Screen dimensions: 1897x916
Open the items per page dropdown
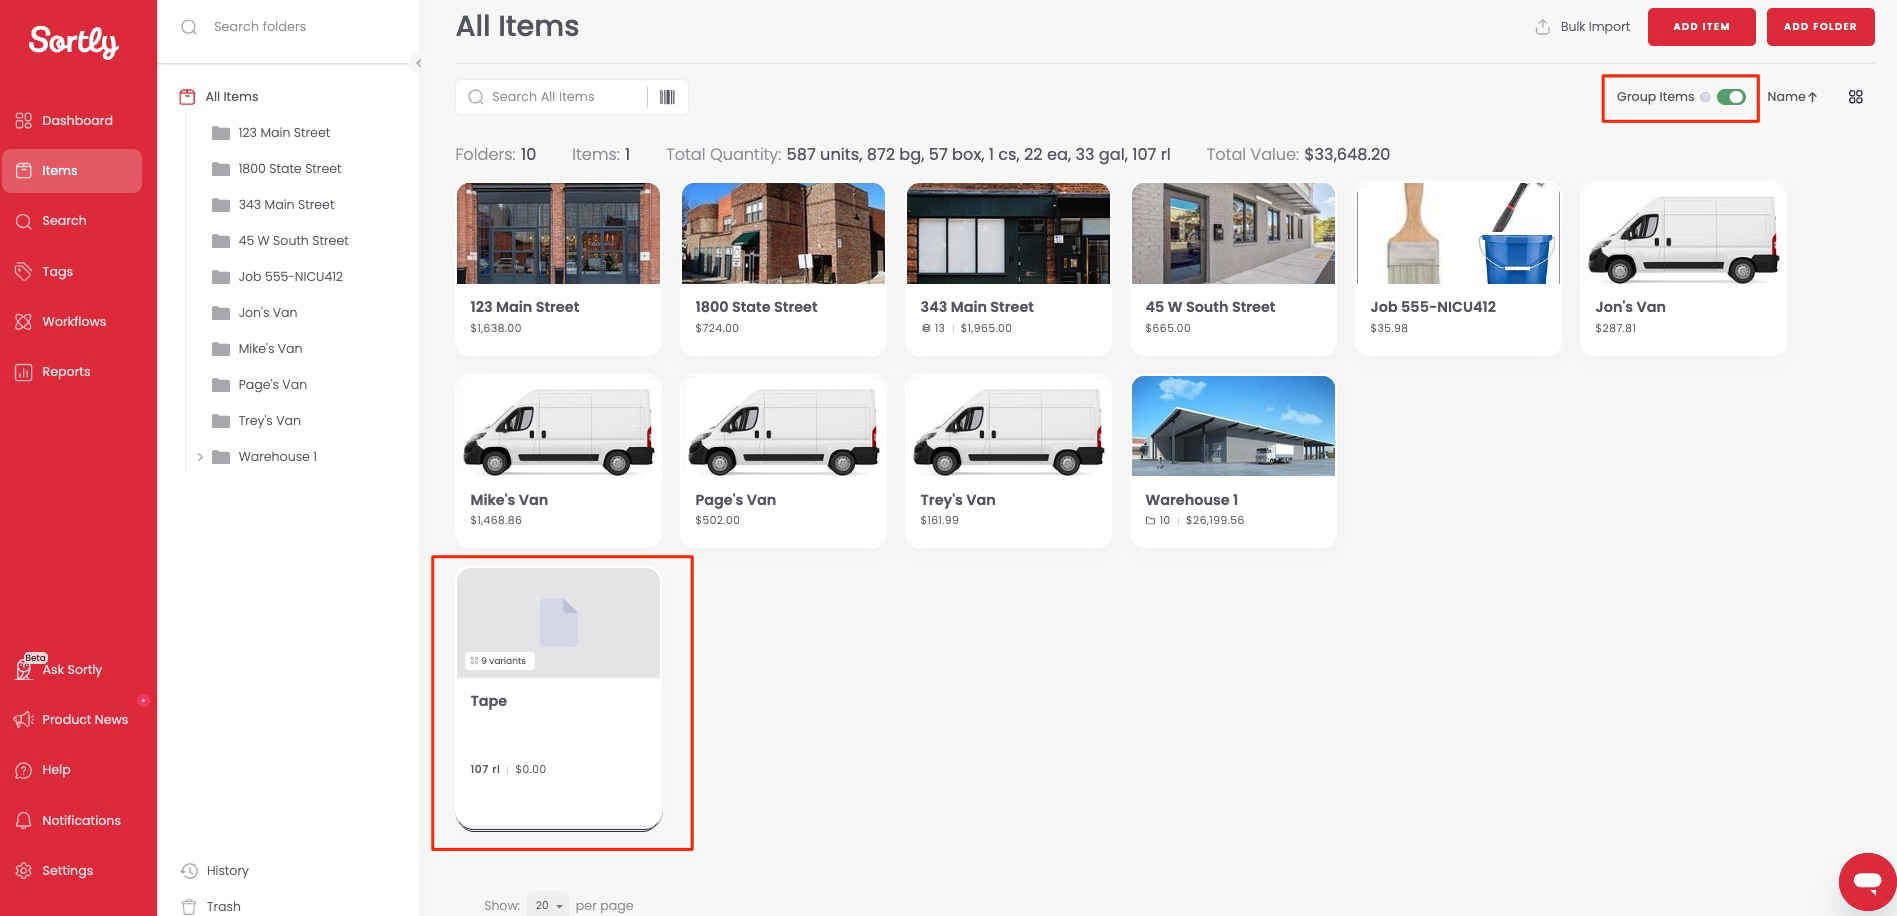pyautogui.click(x=548, y=905)
